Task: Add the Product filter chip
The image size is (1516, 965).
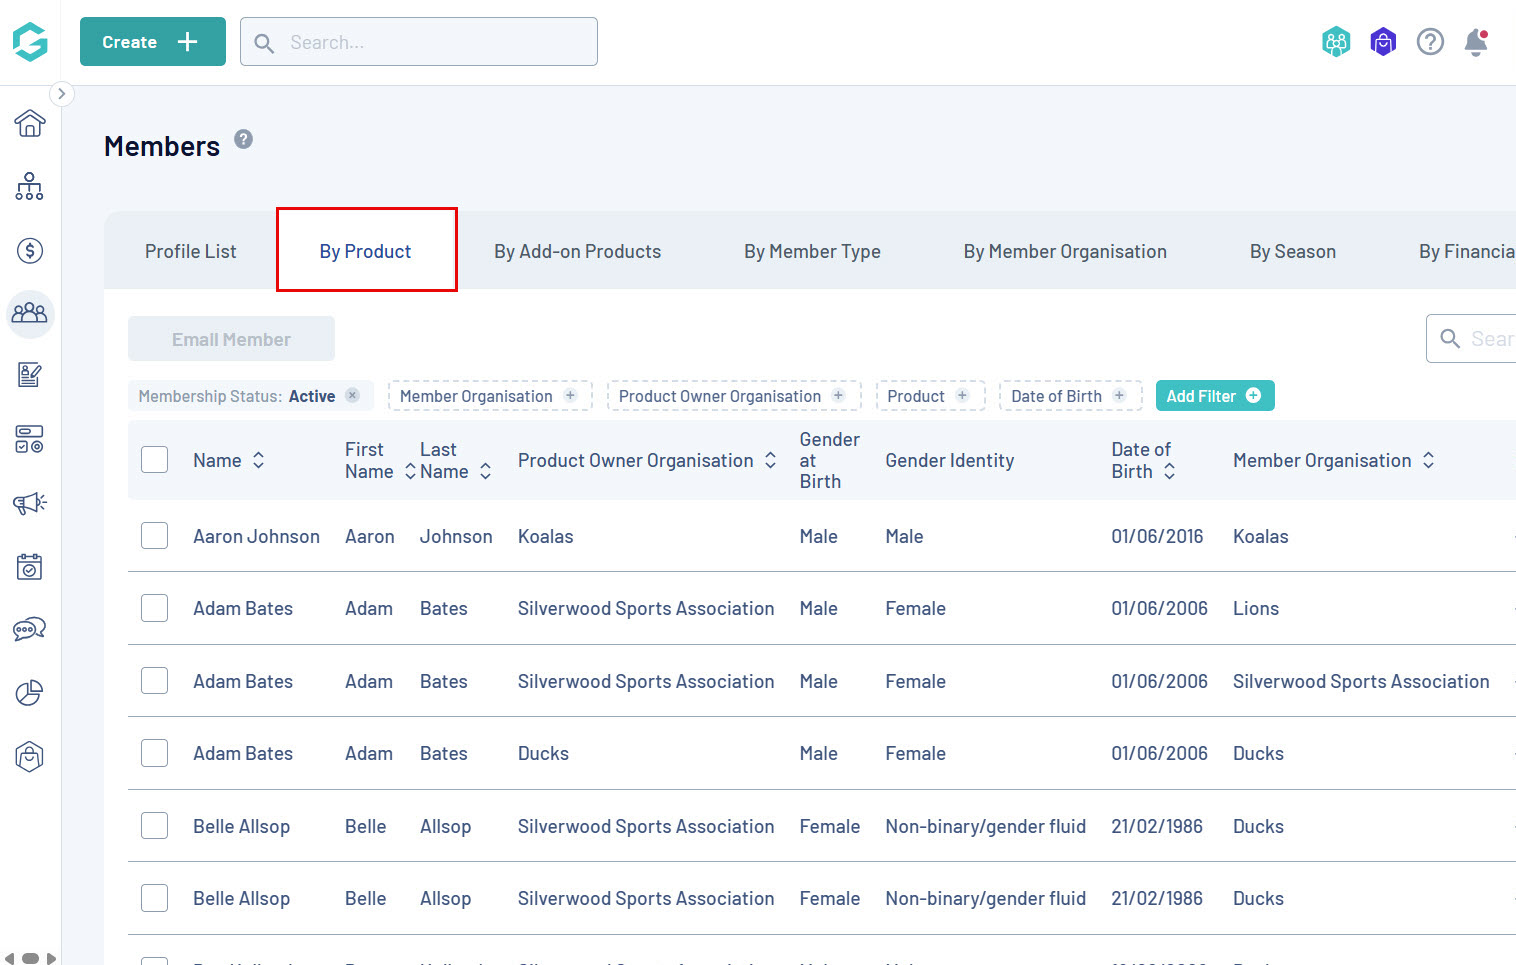Action: point(930,396)
